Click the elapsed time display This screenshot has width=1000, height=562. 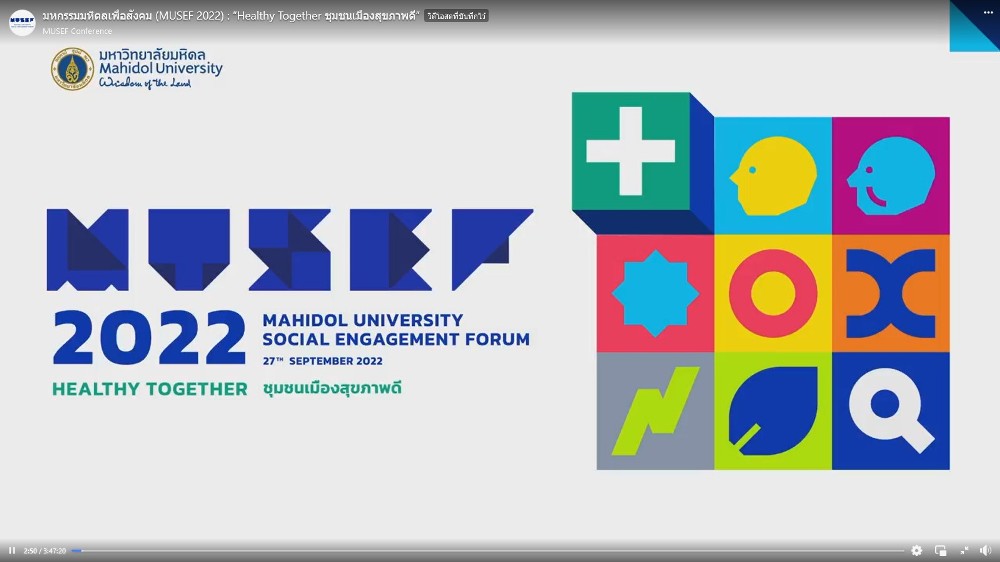pyautogui.click(x=44, y=550)
